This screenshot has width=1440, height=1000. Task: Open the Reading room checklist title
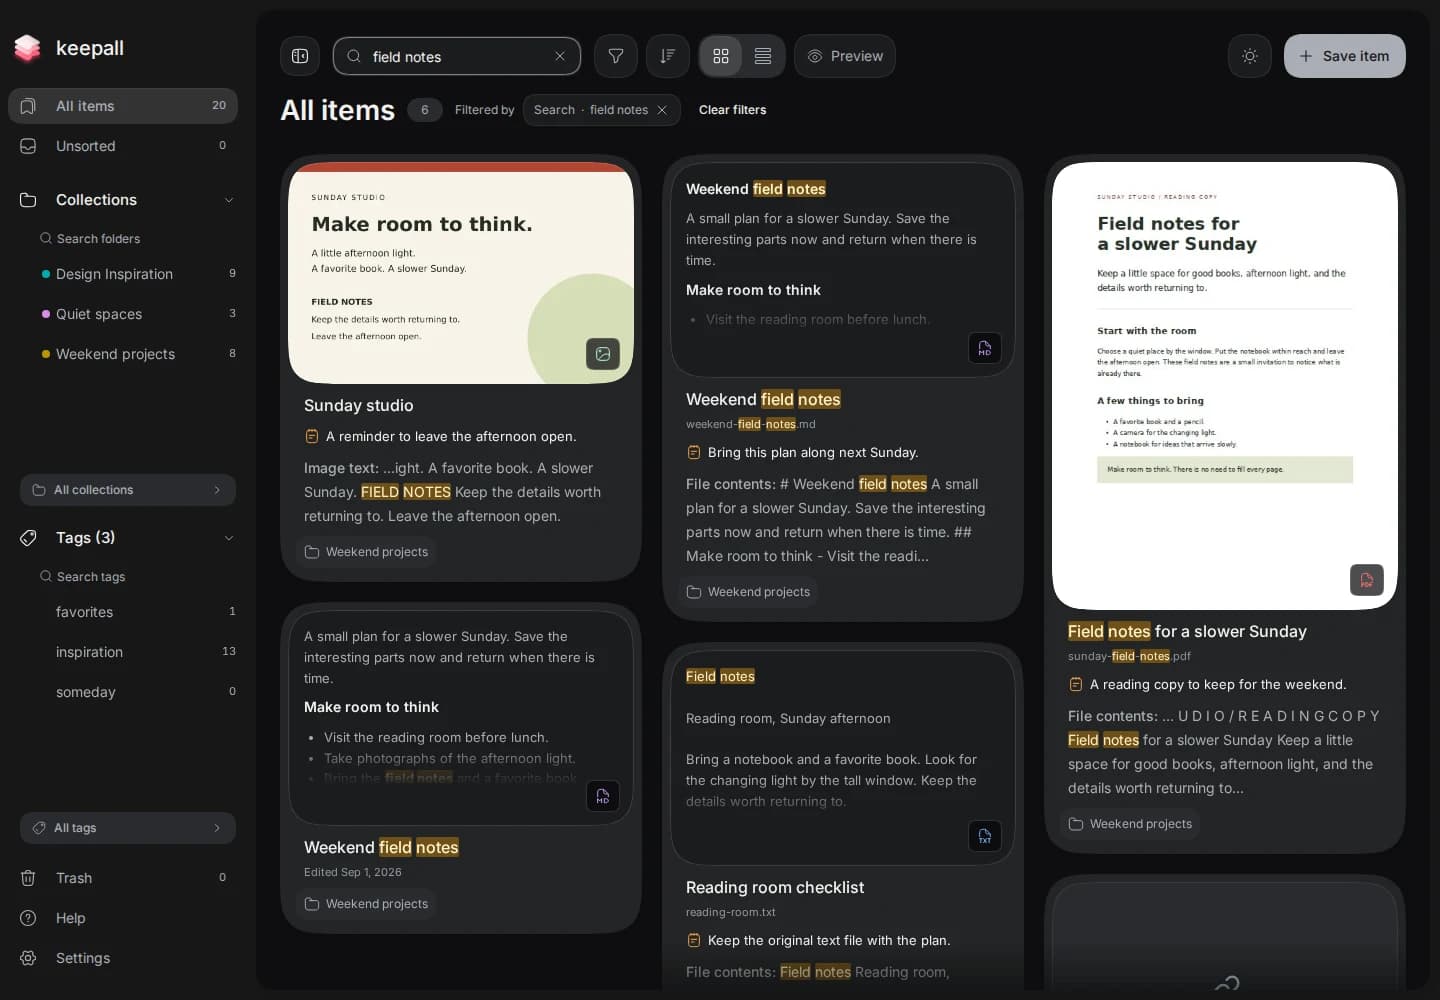pyautogui.click(x=775, y=888)
